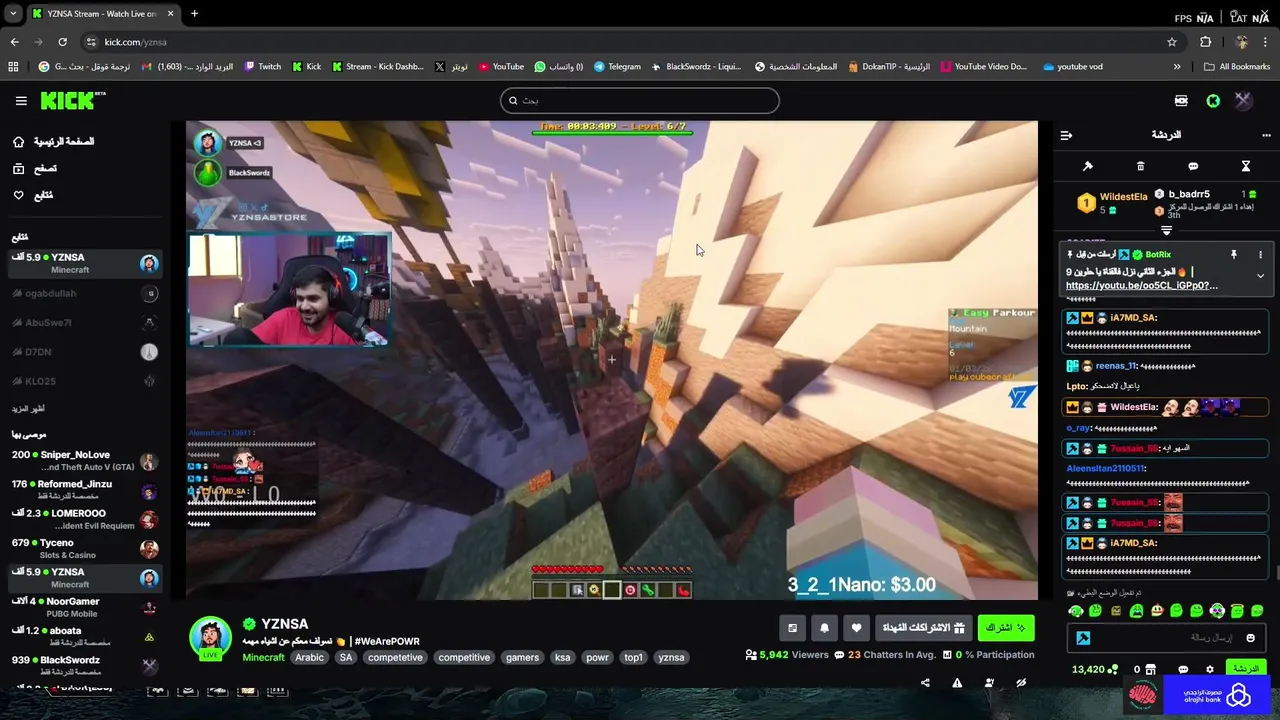
Task: Toggle the notifications bell button
Action: [824, 628]
